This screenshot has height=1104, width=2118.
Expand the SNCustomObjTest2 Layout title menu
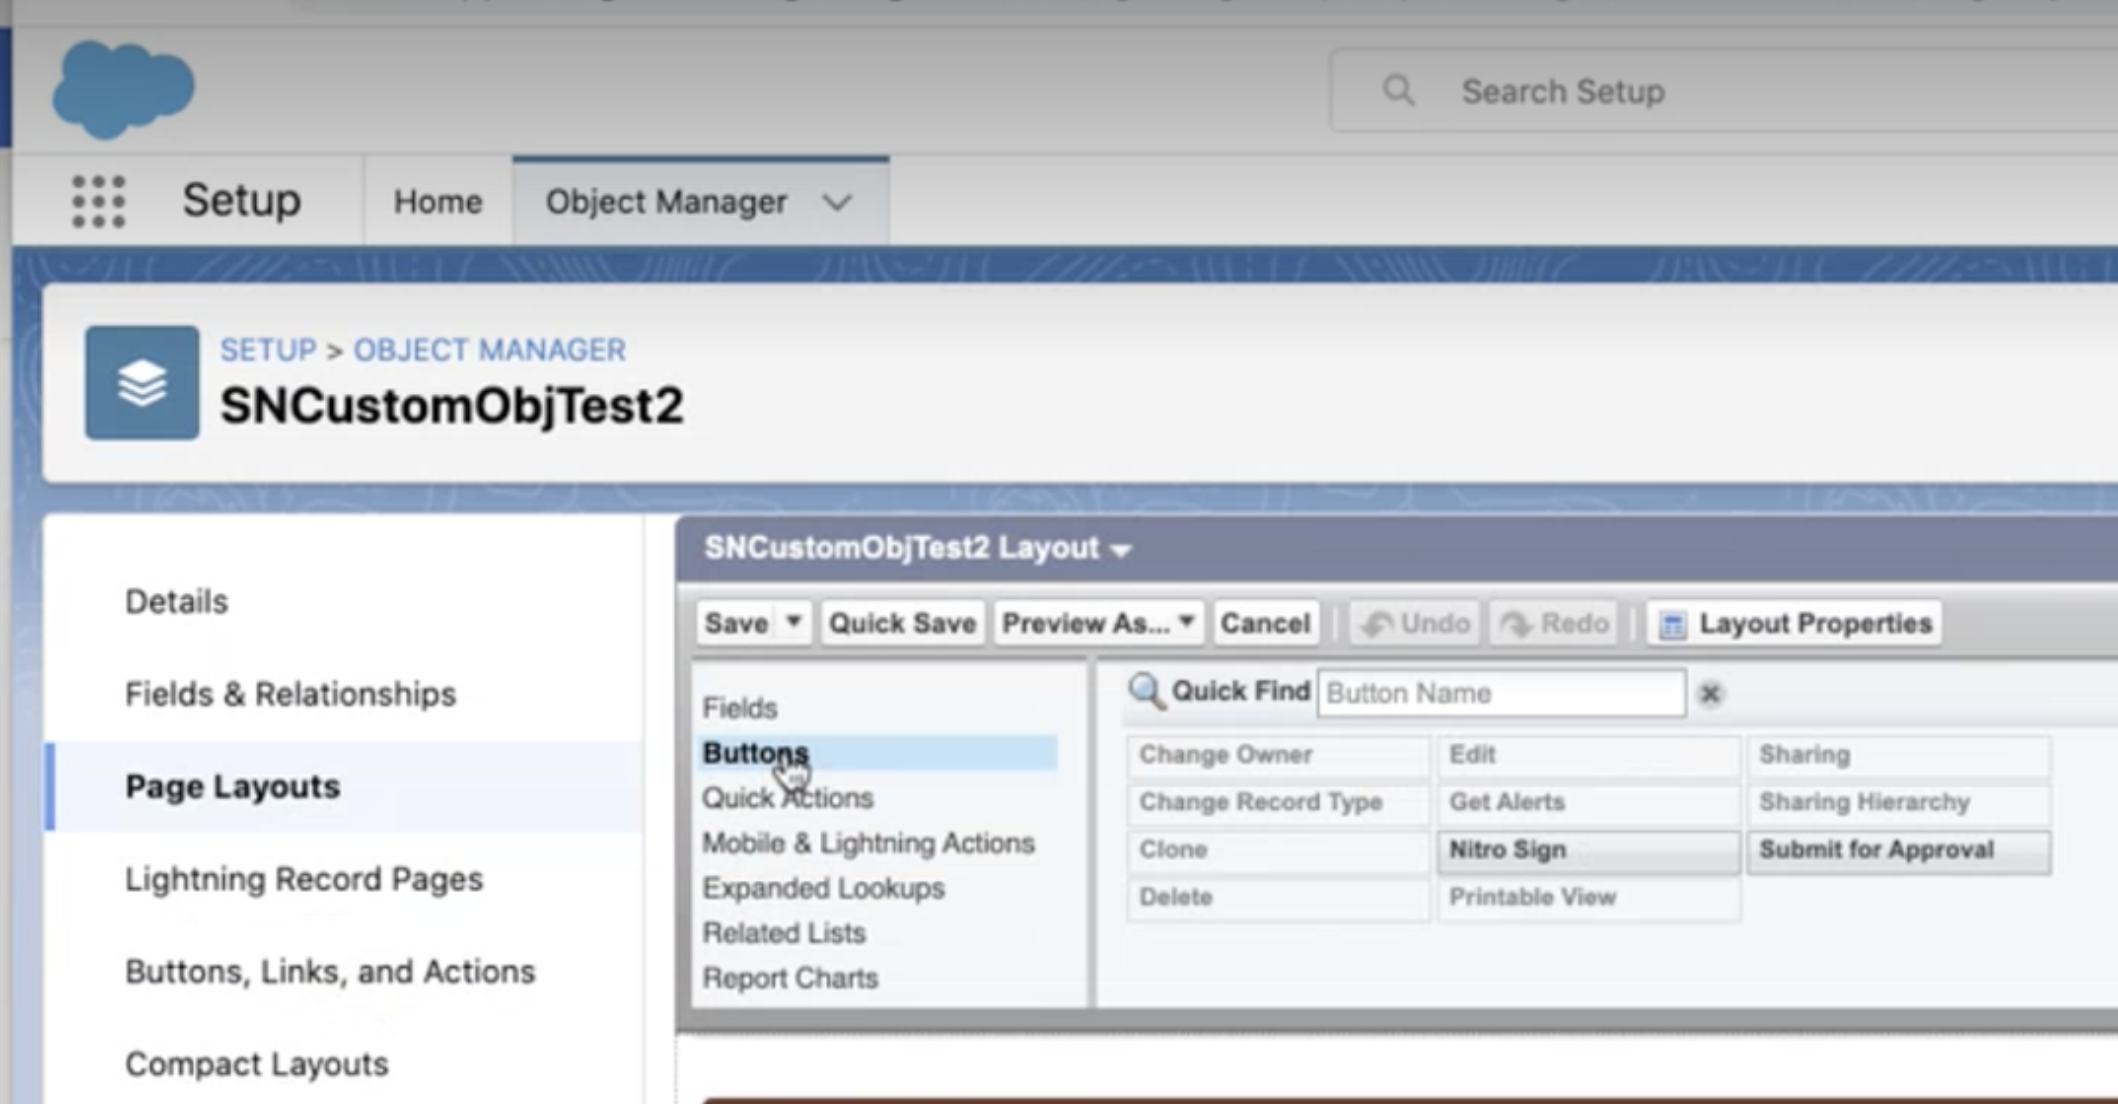click(1122, 550)
